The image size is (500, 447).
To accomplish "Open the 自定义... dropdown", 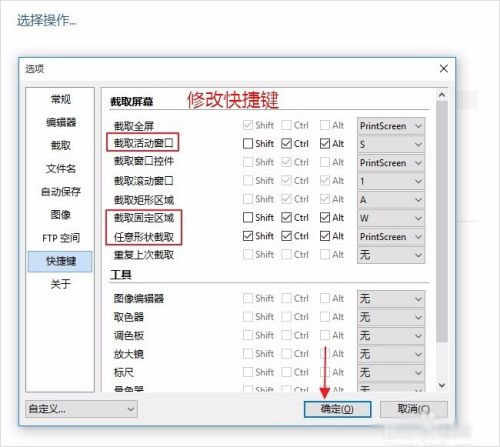I will coord(81,409).
